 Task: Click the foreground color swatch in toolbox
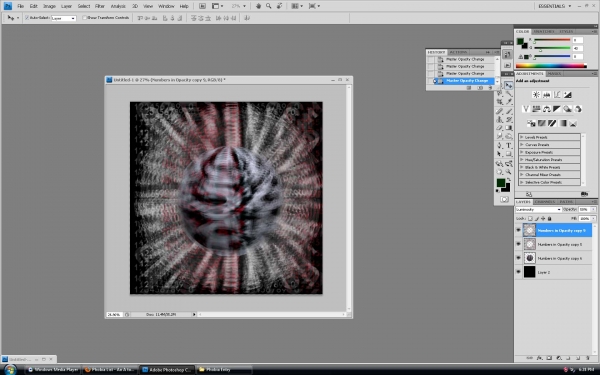click(x=501, y=183)
